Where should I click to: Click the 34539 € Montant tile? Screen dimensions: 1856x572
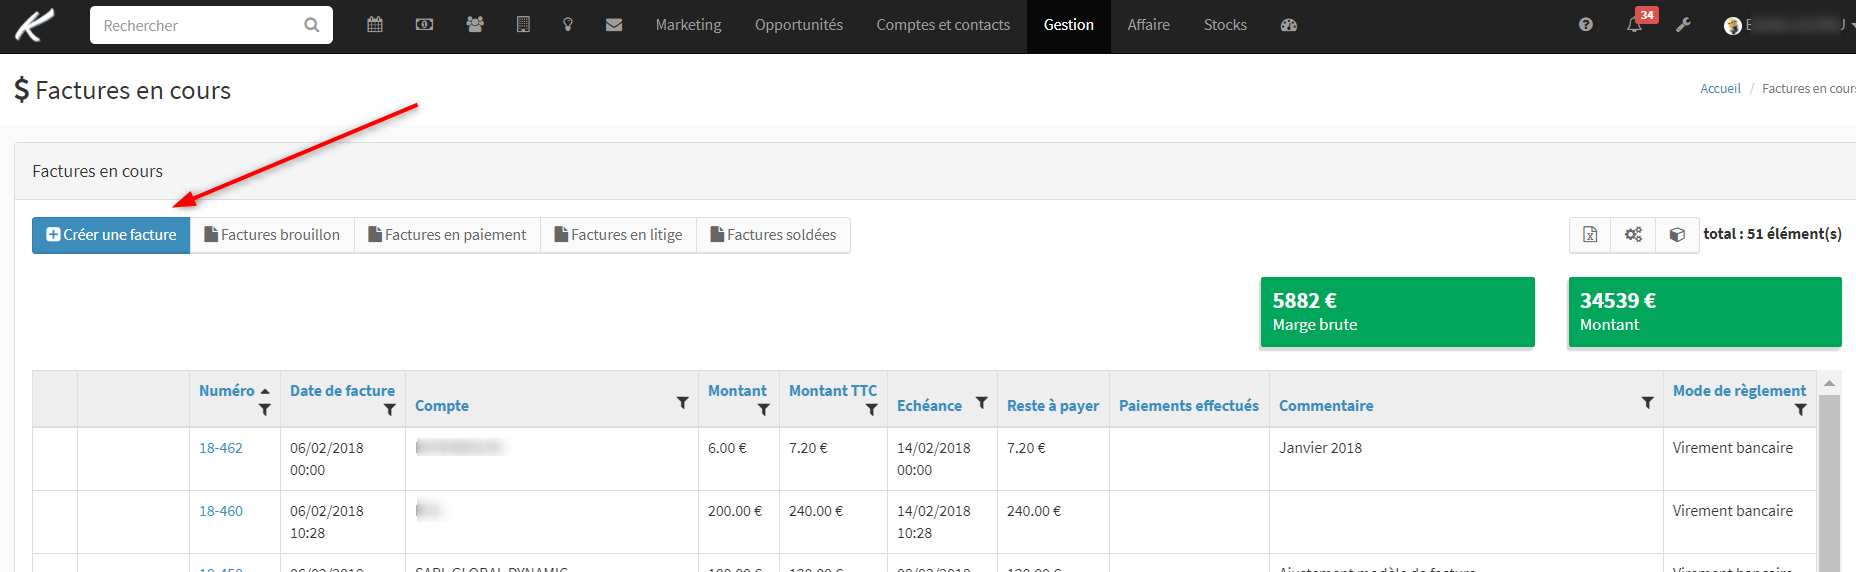(1705, 312)
